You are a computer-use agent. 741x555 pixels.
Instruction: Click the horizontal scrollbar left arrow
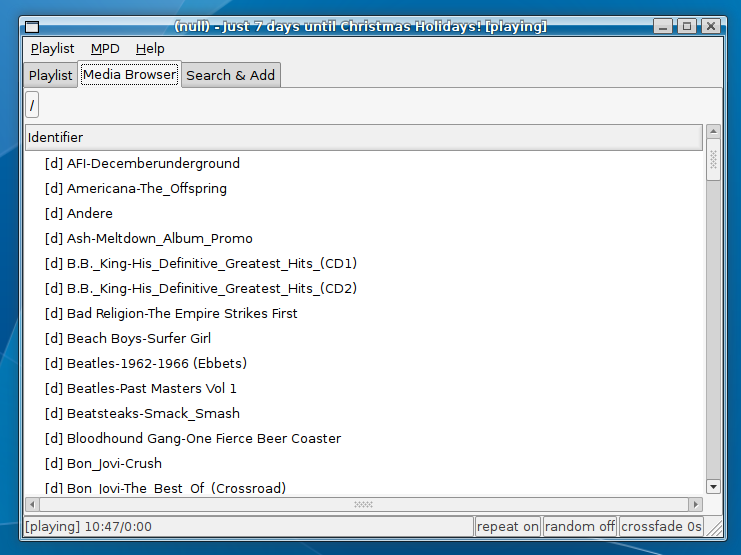[x=32, y=505]
